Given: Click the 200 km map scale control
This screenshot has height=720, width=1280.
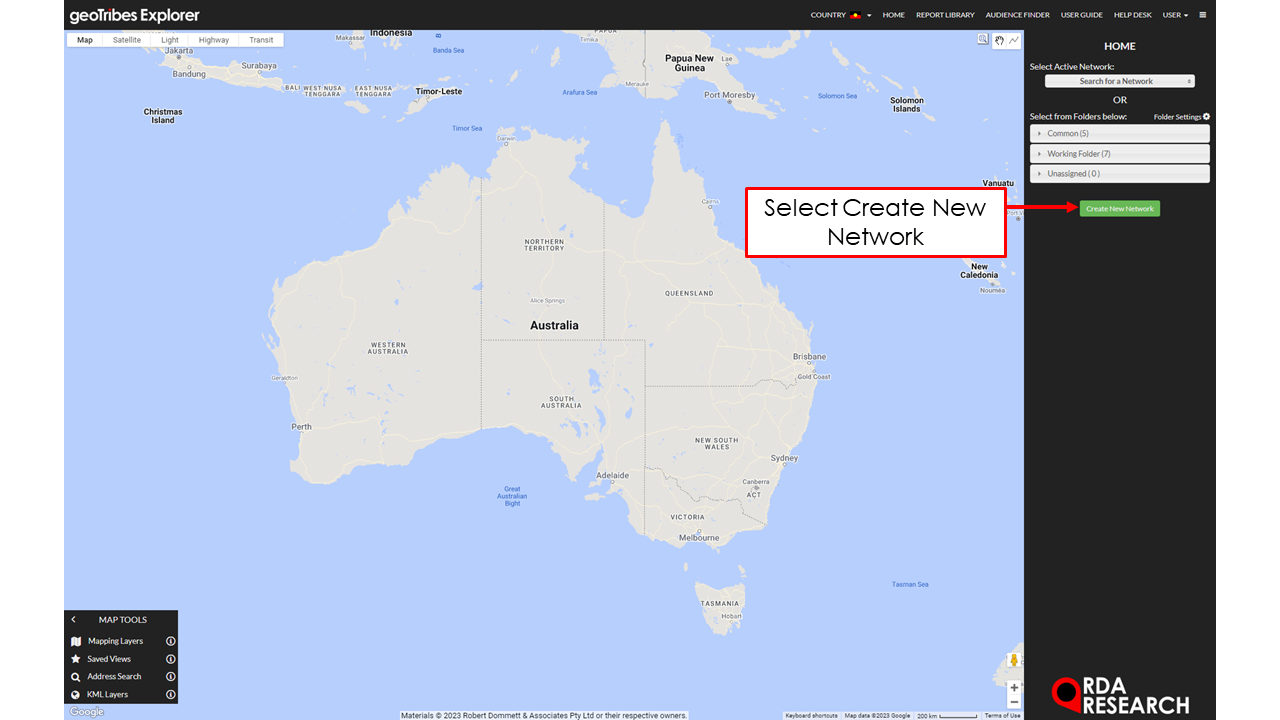Looking at the screenshot, I should pos(946,715).
